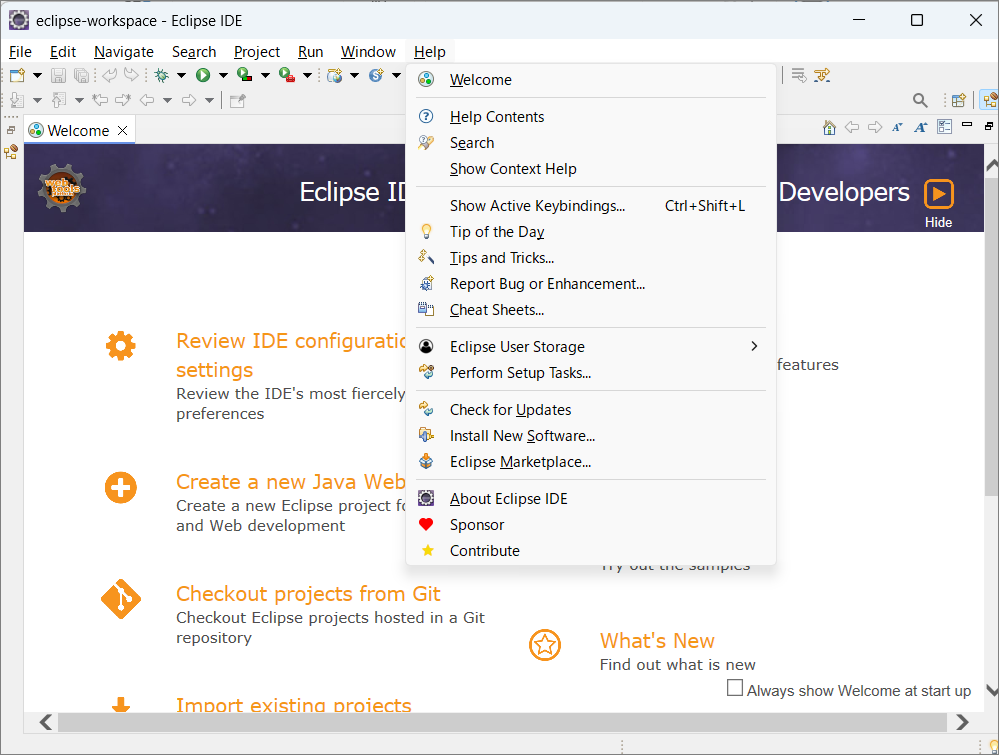
Task: Select Show Active Keybindings menu item
Action: [x=591, y=206]
